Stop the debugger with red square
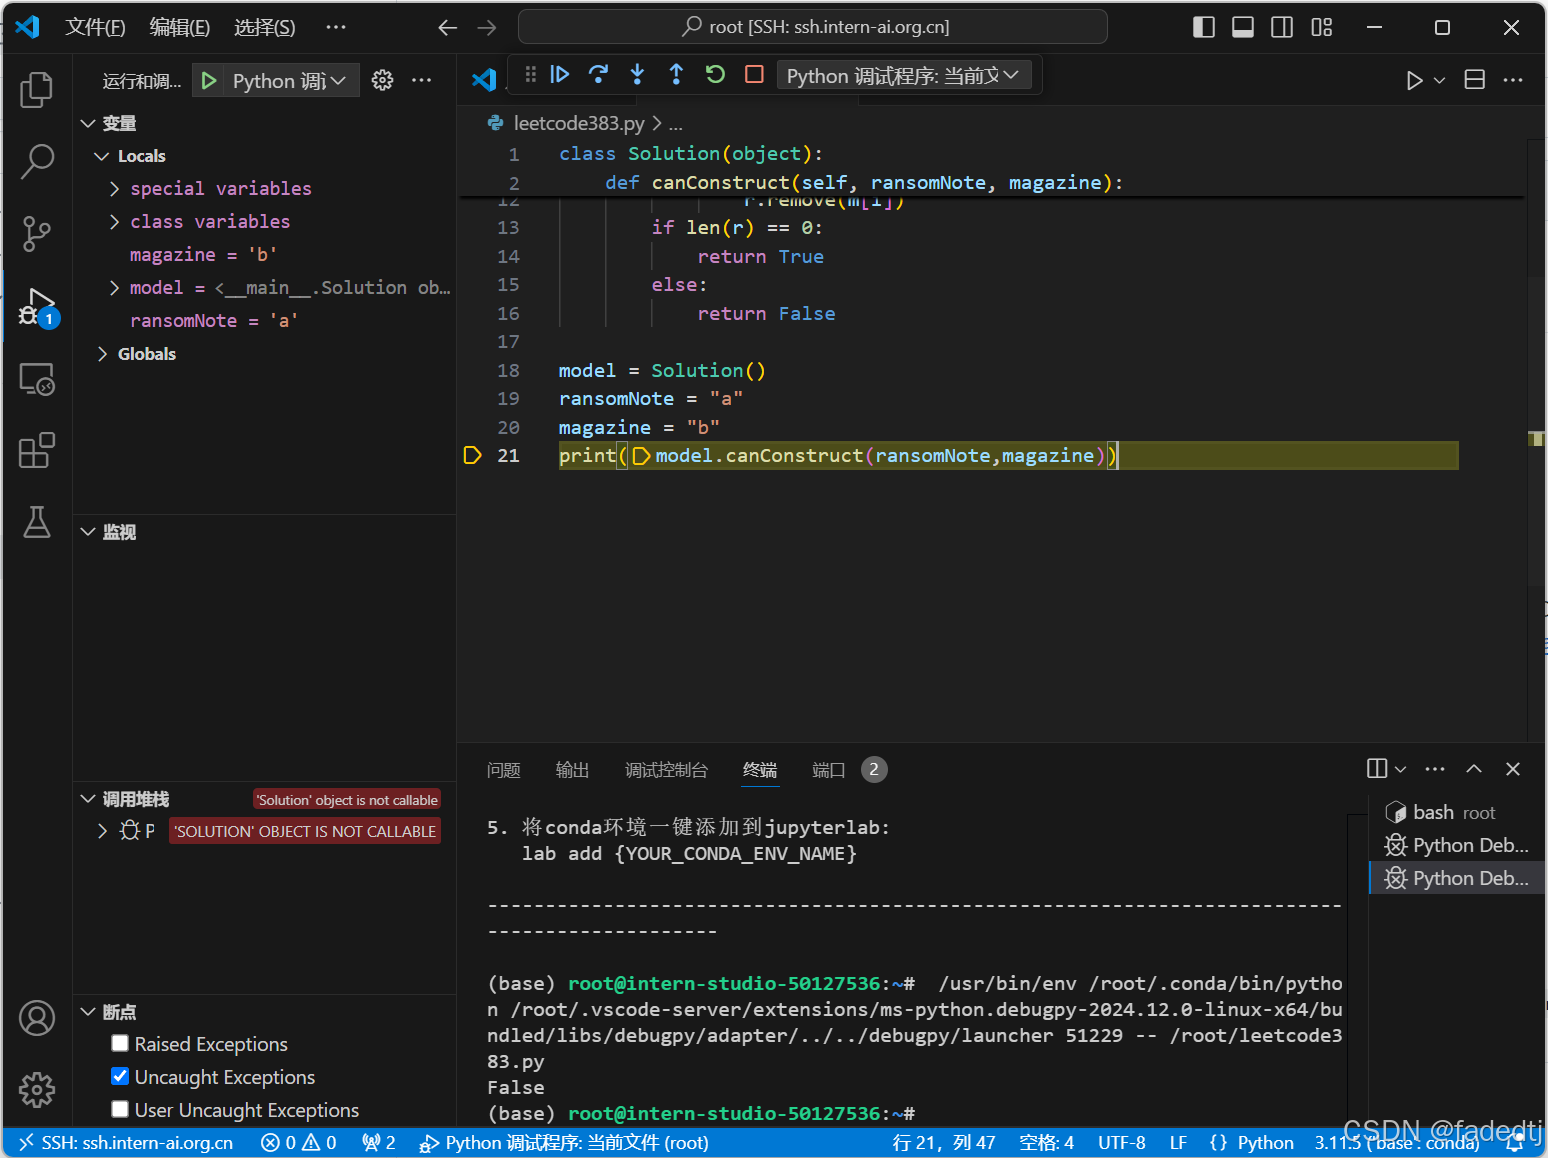This screenshot has width=1548, height=1158. coord(754,75)
